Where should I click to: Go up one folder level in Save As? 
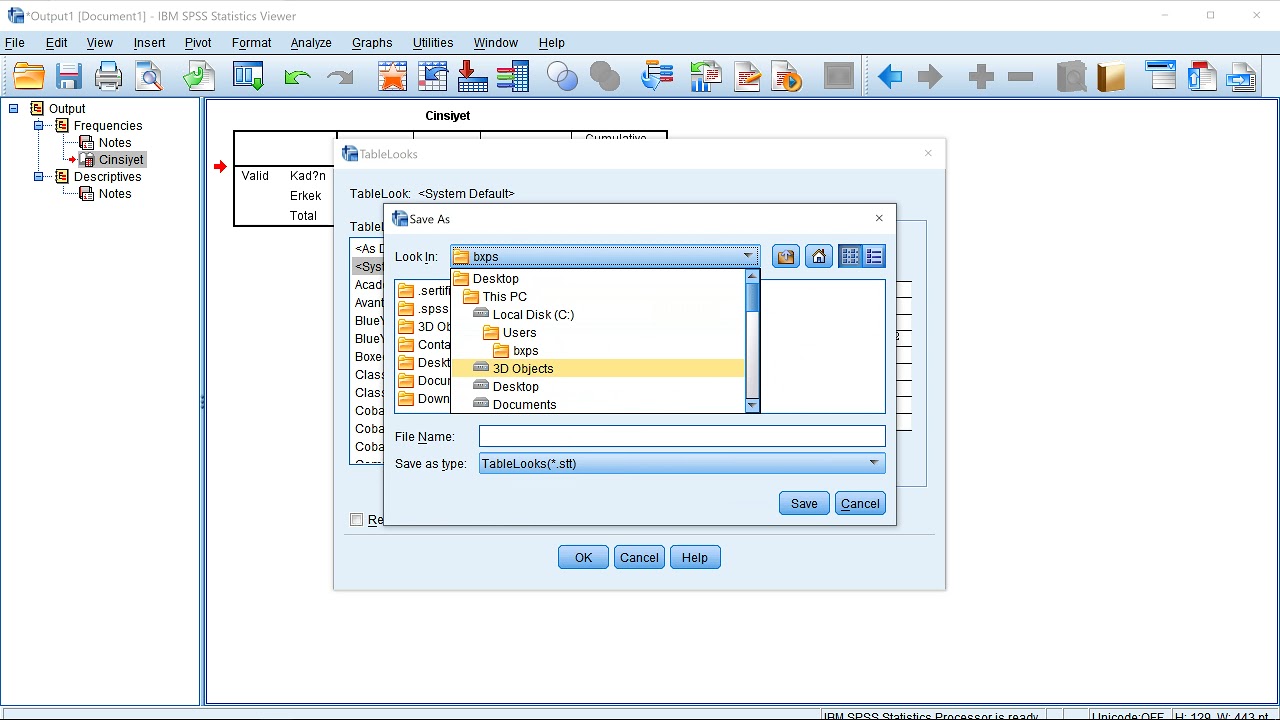coord(786,257)
